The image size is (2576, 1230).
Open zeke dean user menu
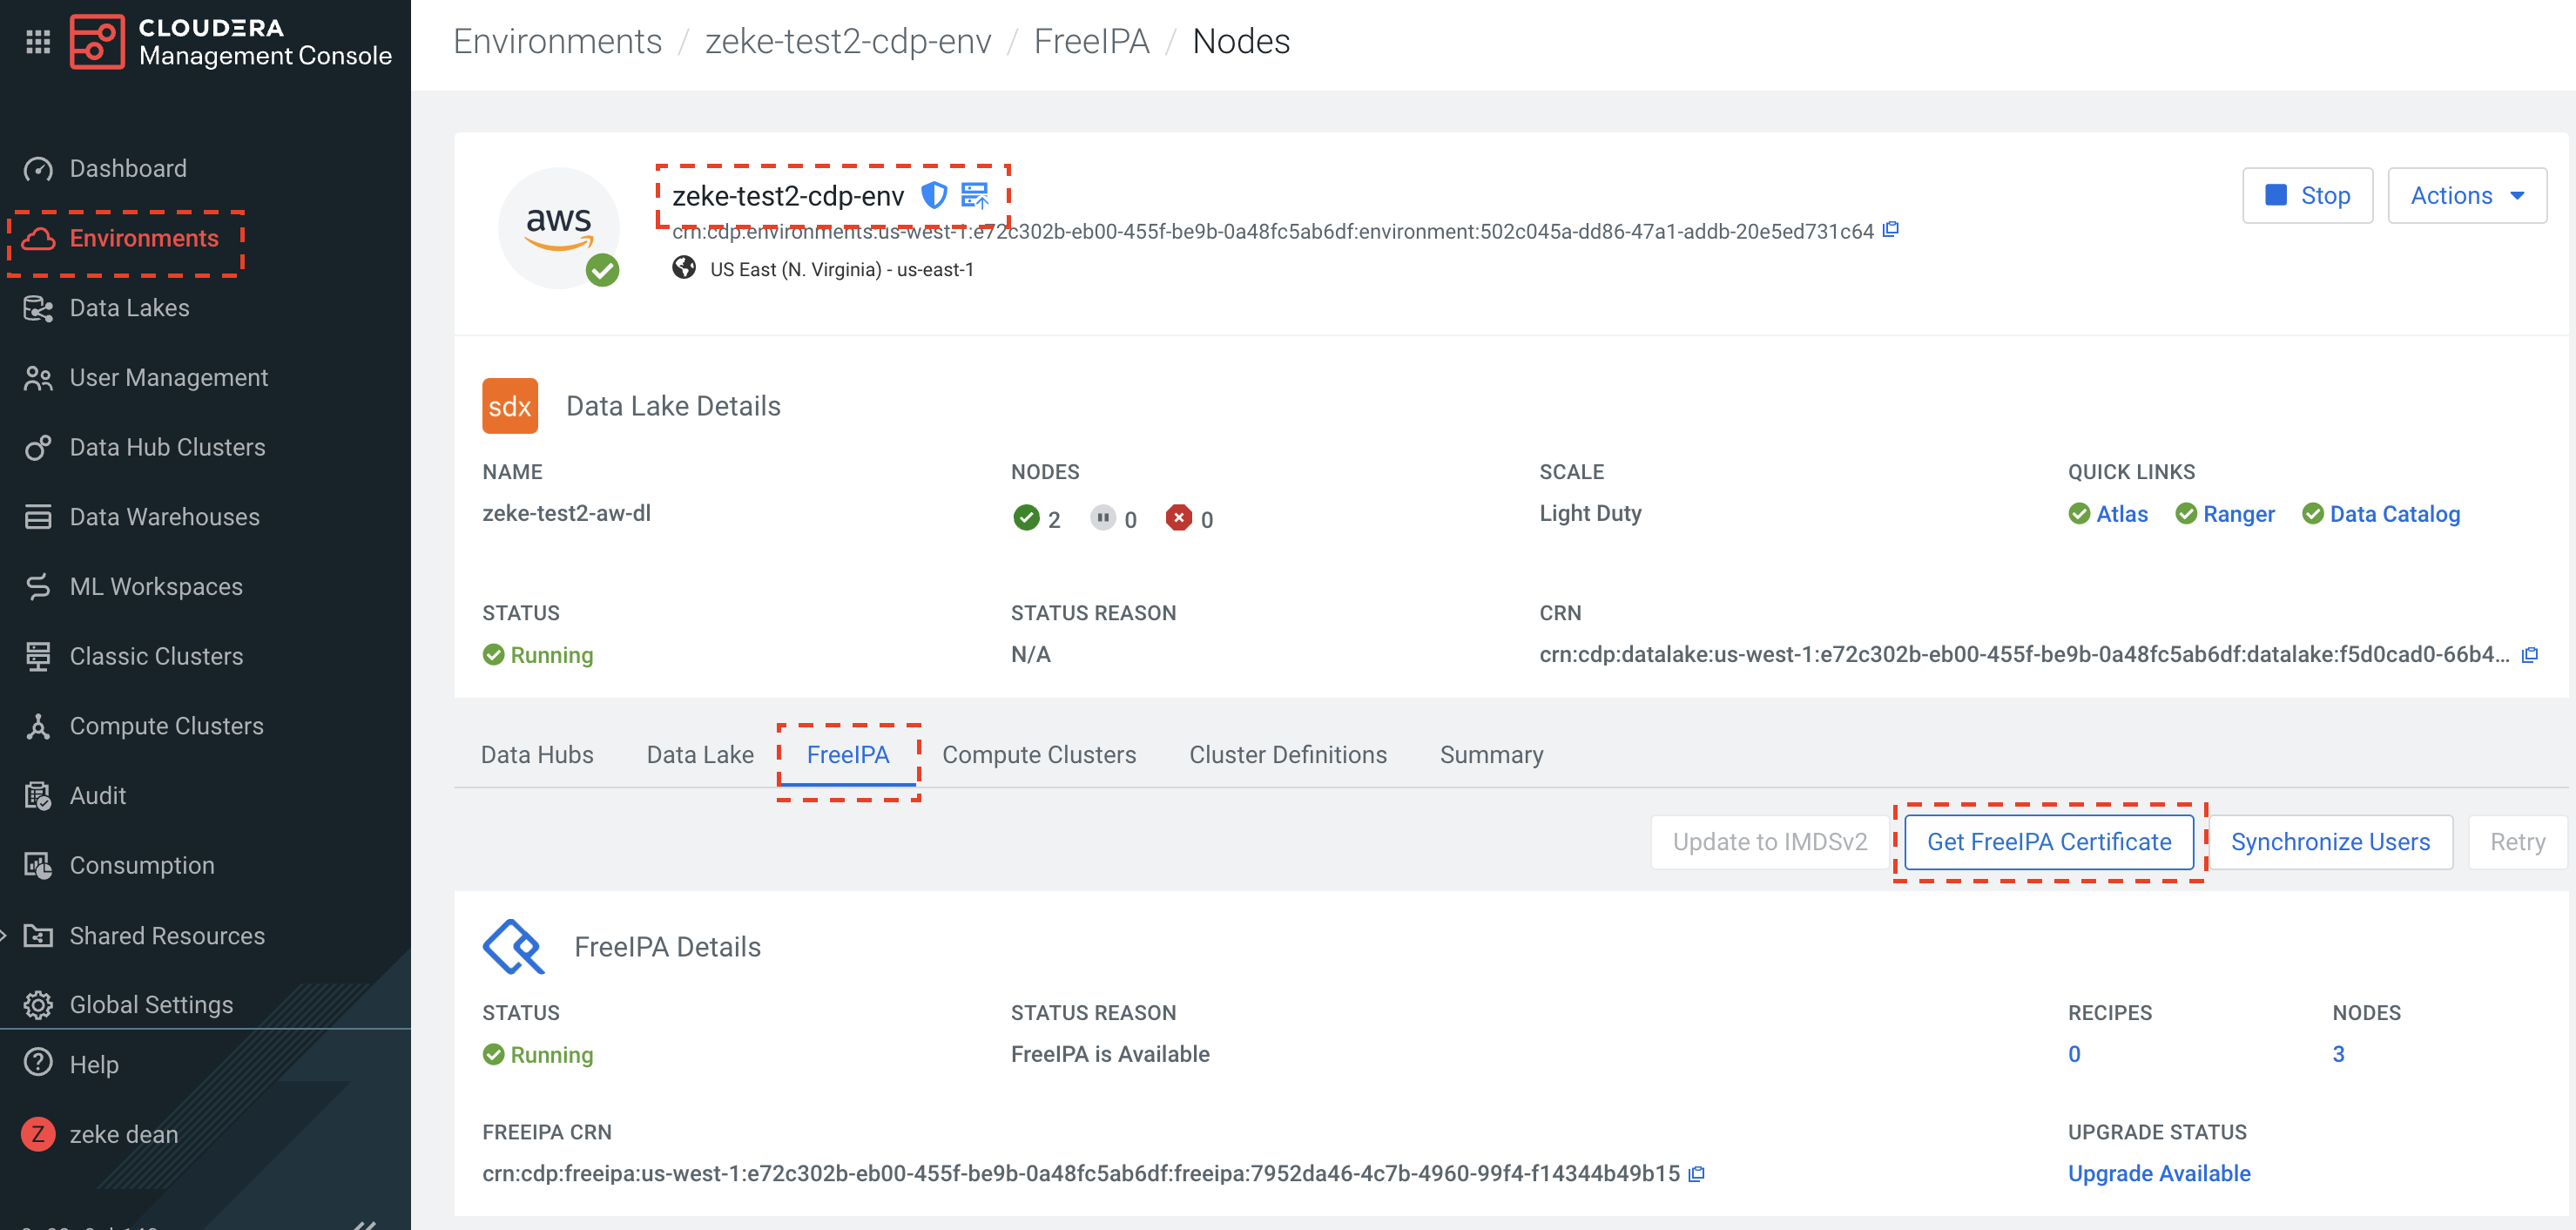pyautogui.click(x=123, y=1134)
